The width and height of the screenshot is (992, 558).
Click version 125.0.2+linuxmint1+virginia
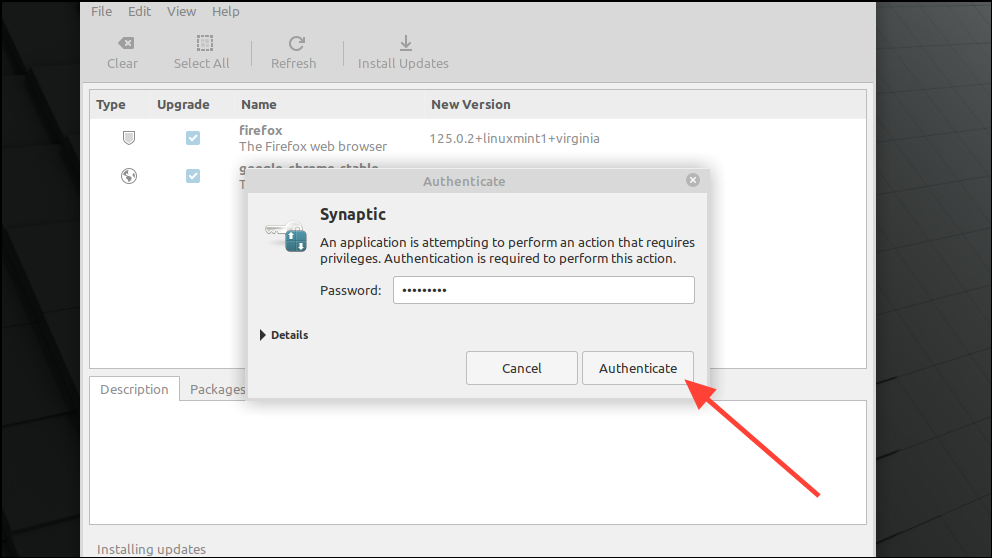pyautogui.click(x=514, y=139)
